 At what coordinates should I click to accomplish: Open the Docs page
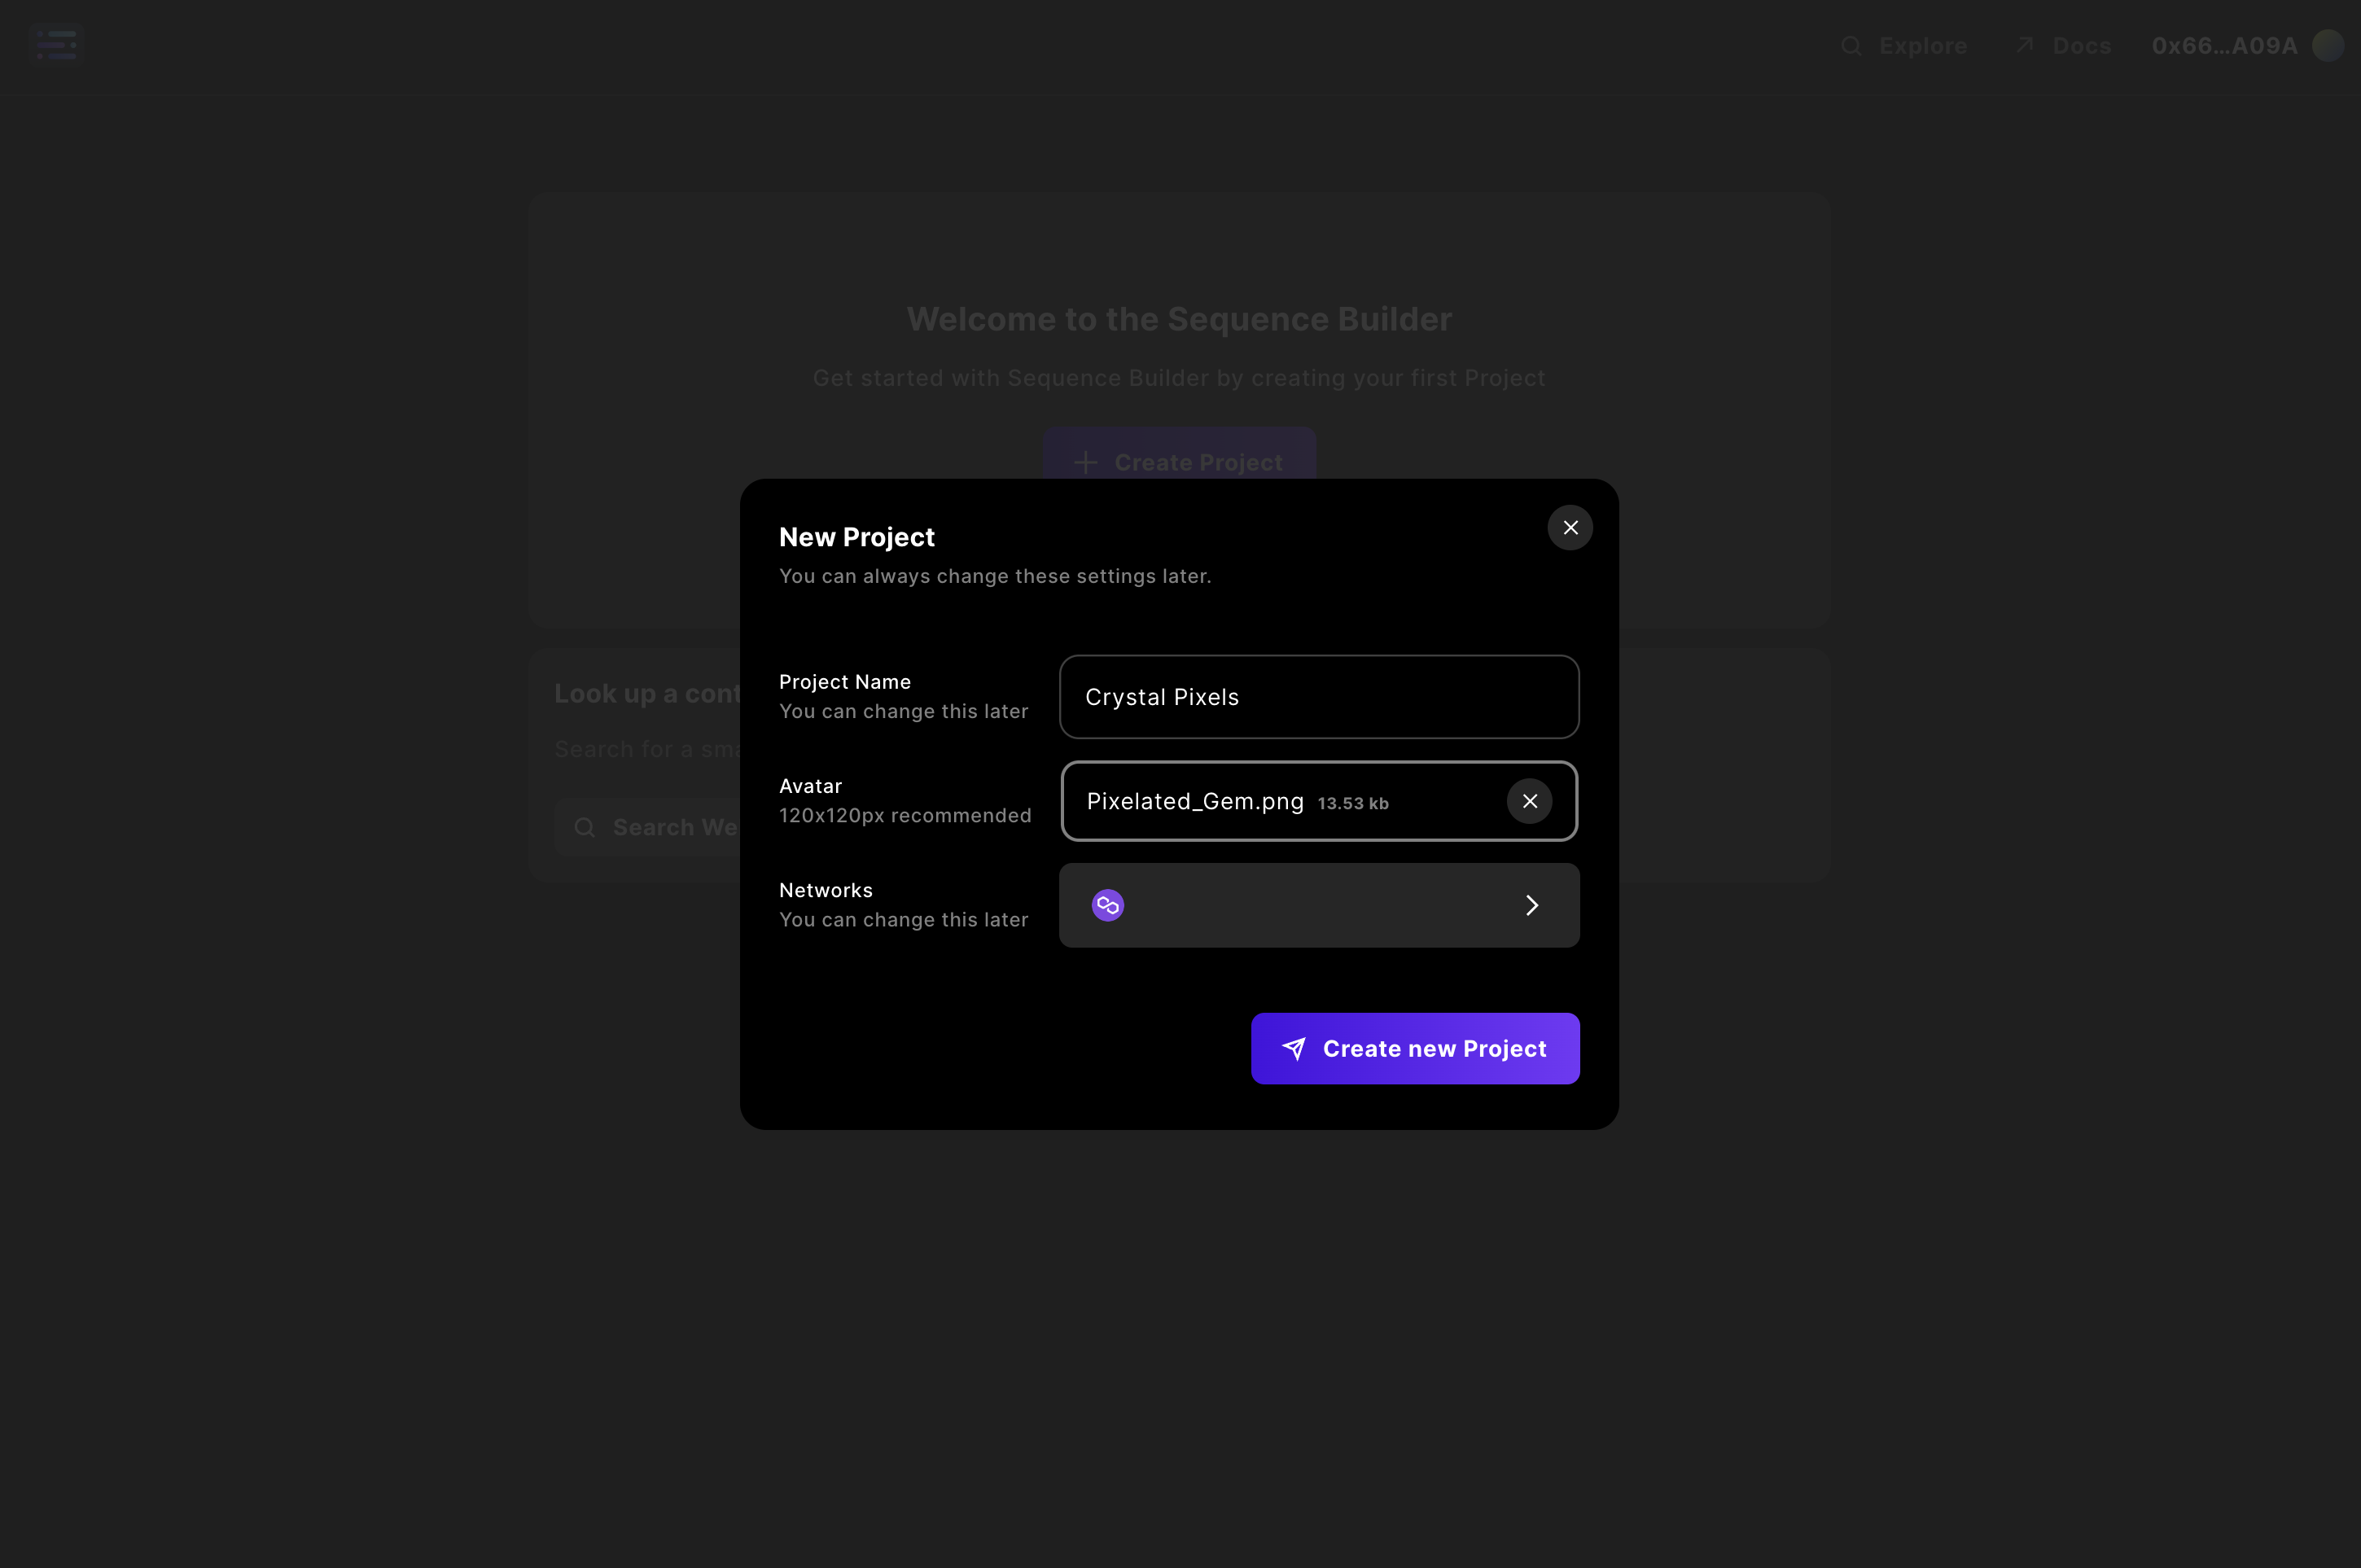tap(2081, 45)
